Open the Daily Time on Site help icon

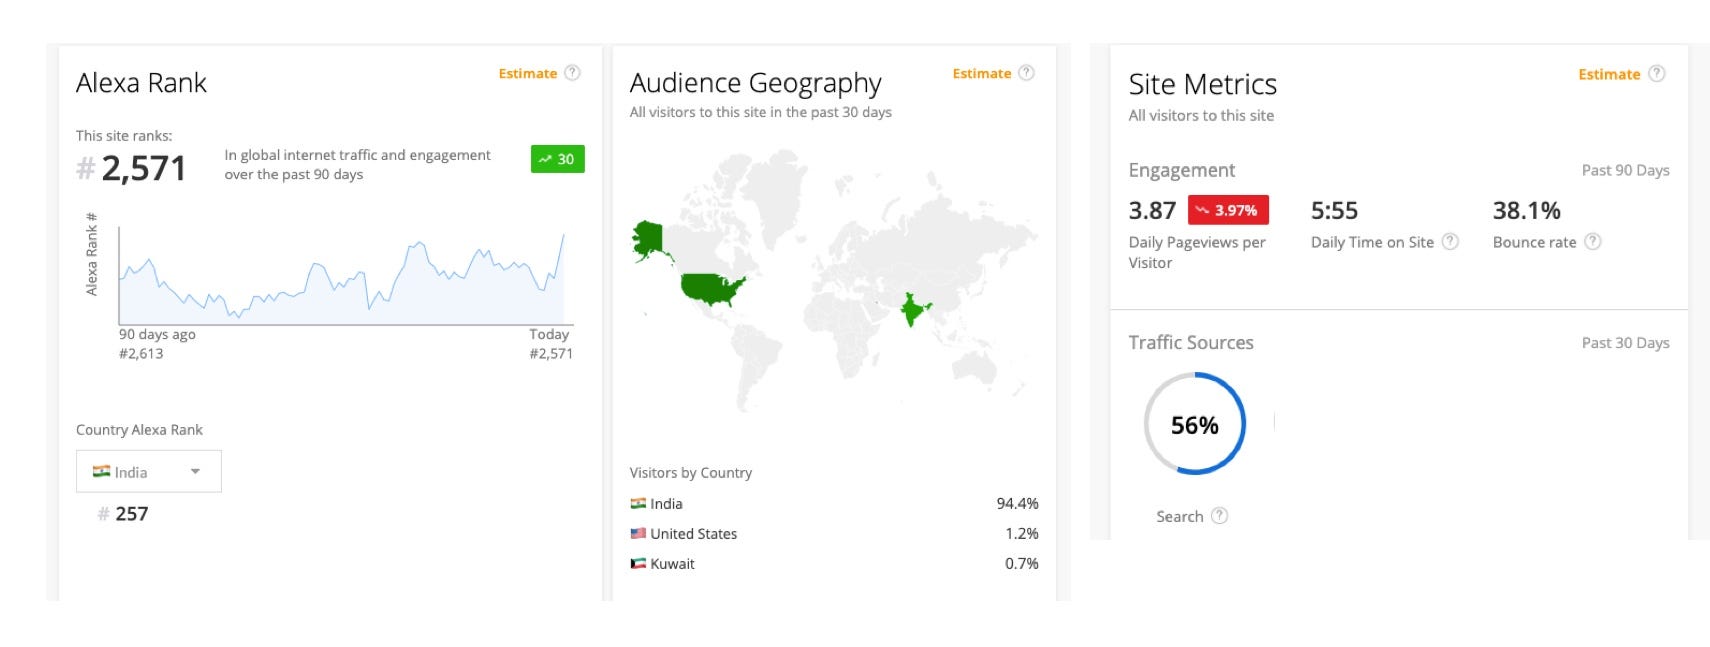click(x=1450, y=242)
